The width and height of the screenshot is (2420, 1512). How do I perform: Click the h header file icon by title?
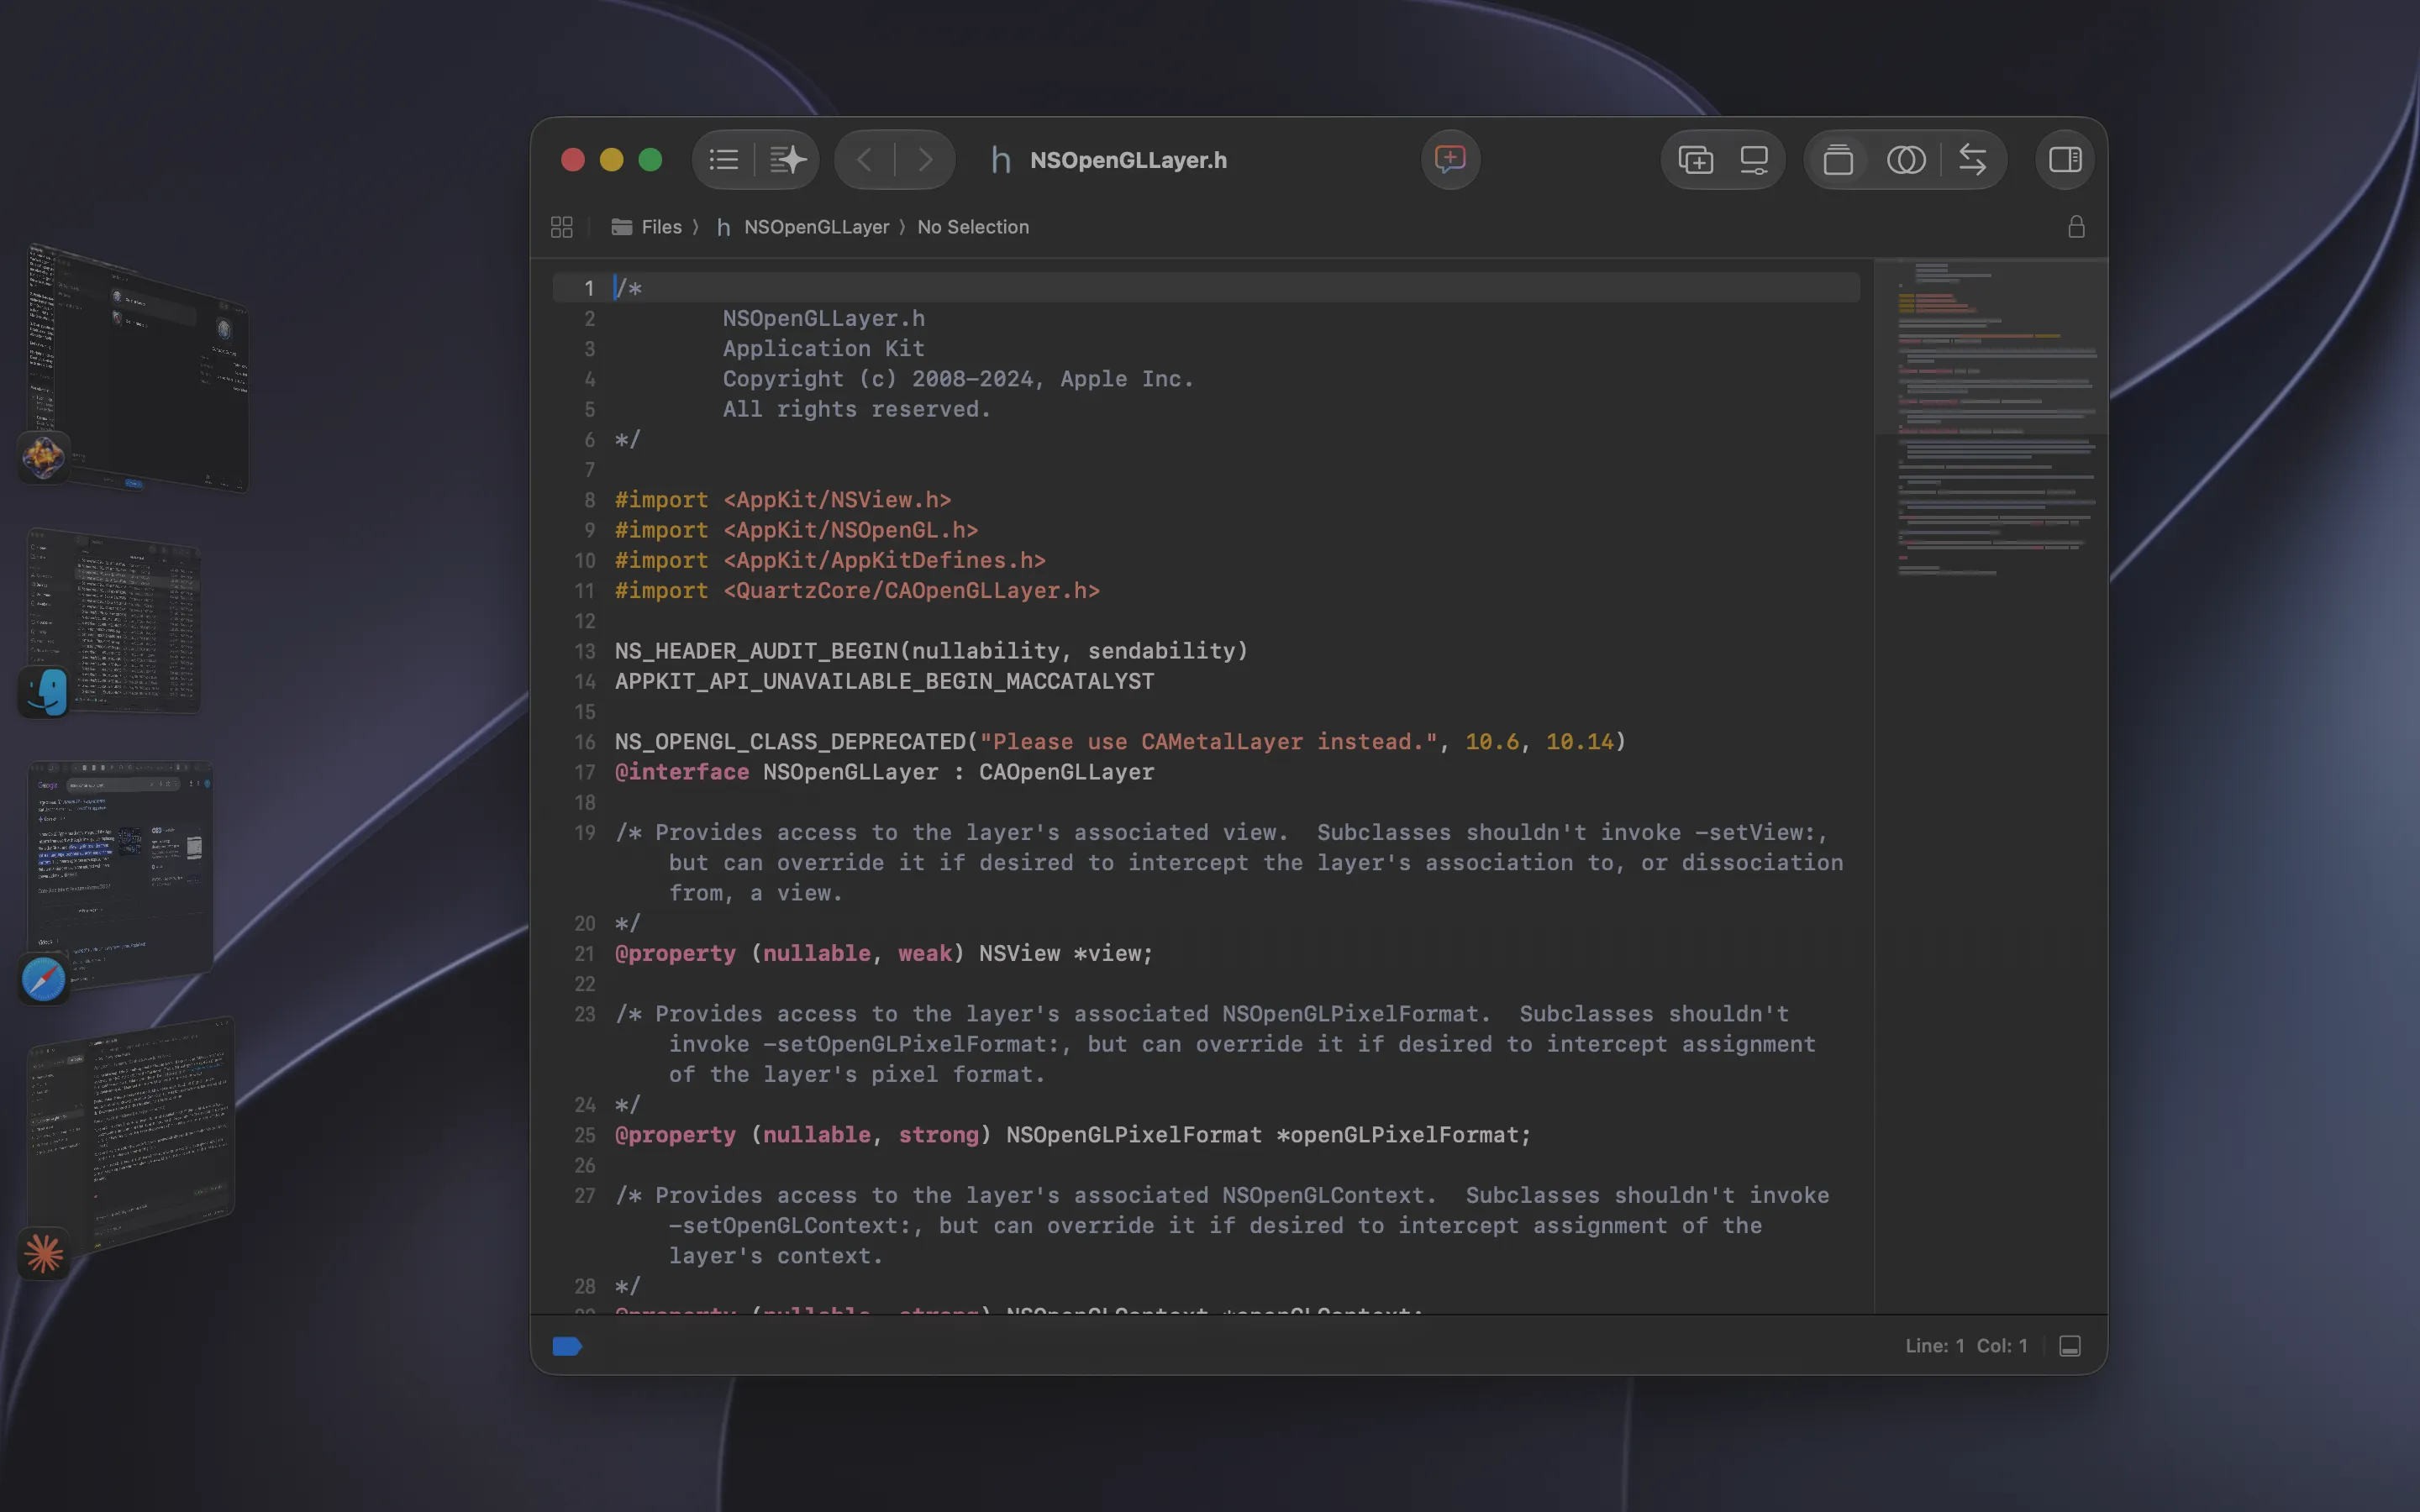[x=1000, y=160]
